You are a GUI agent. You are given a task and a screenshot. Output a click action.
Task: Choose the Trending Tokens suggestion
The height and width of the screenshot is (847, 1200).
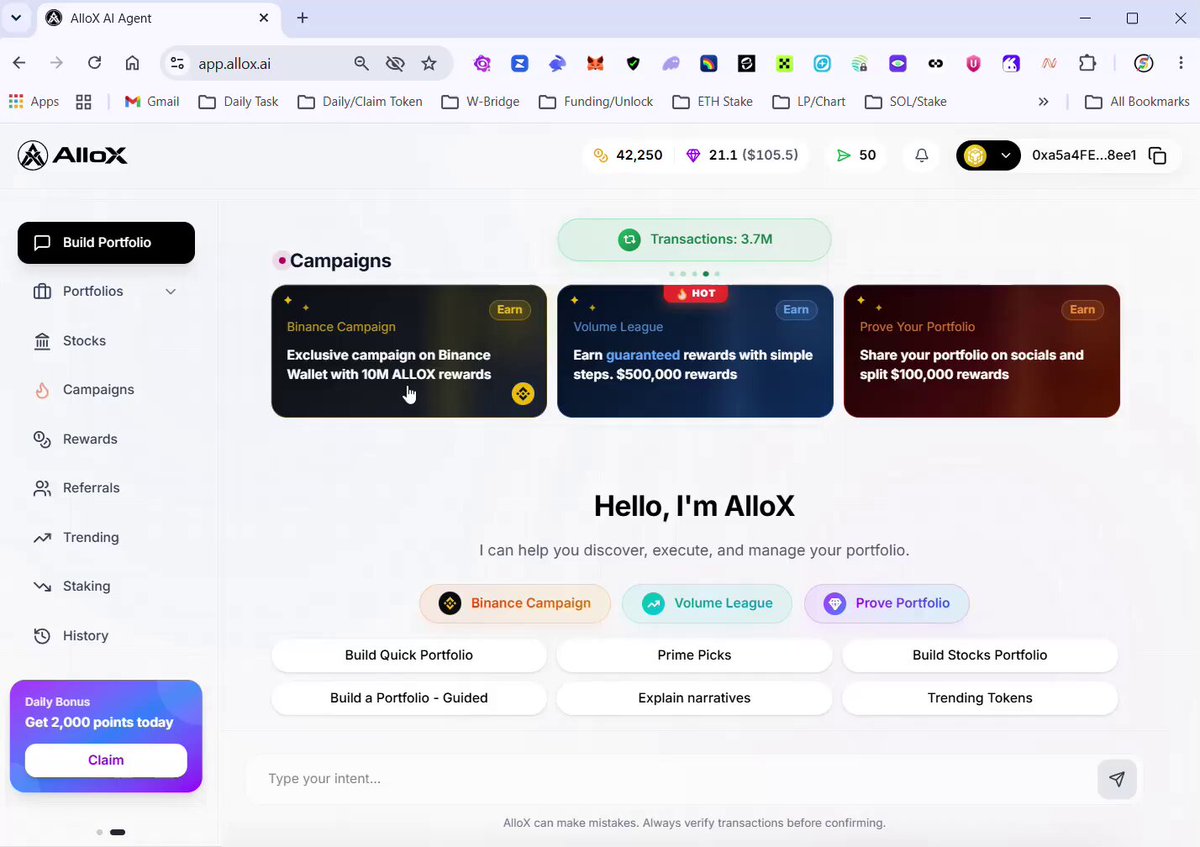tap(980, 698)
